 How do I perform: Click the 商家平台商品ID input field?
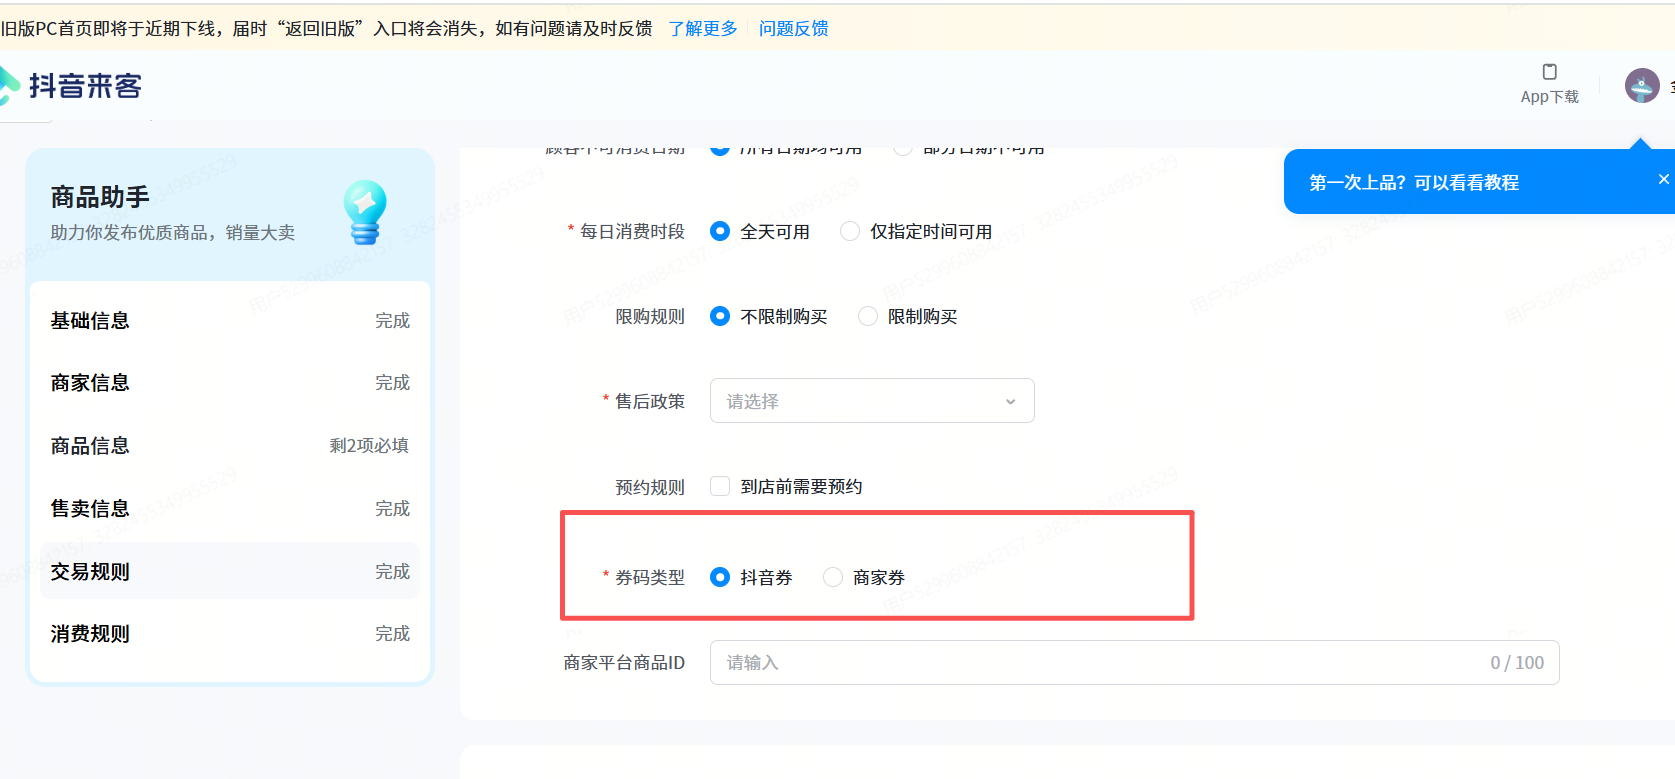[x=1100, y=663]
